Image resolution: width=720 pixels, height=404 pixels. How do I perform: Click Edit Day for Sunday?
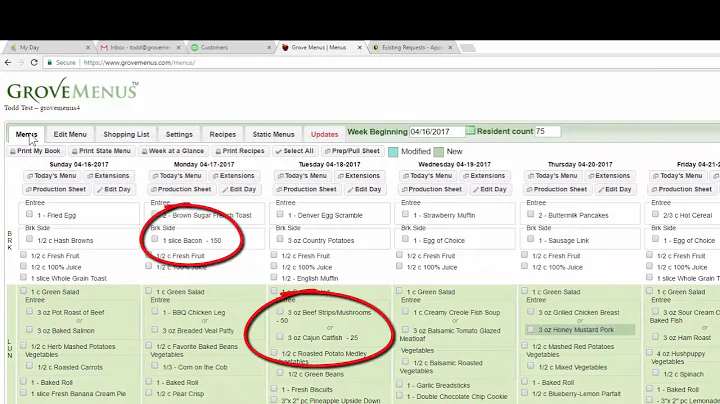tap(114, 189)
